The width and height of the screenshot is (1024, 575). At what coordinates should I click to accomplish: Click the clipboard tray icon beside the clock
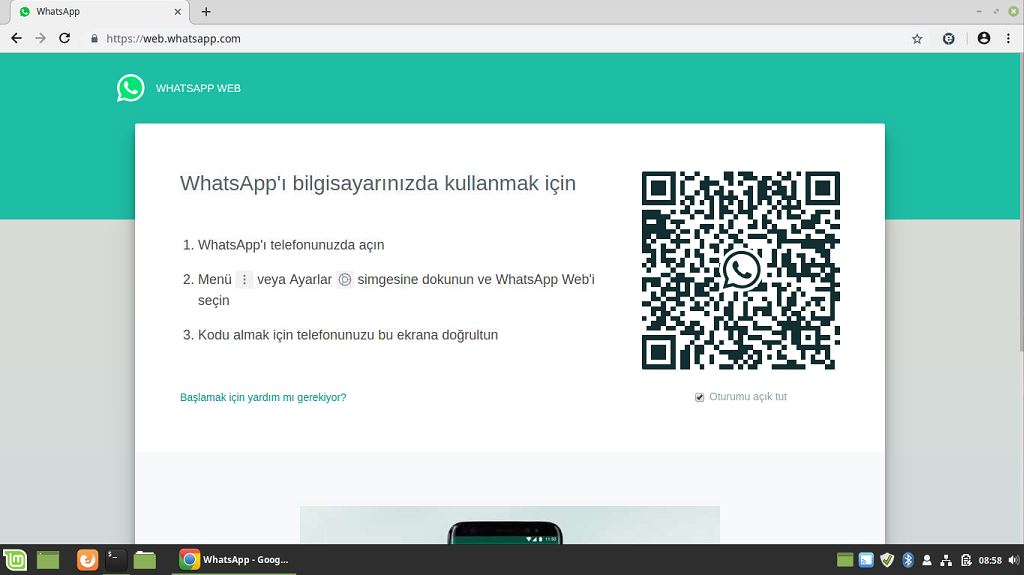[967, 560]
